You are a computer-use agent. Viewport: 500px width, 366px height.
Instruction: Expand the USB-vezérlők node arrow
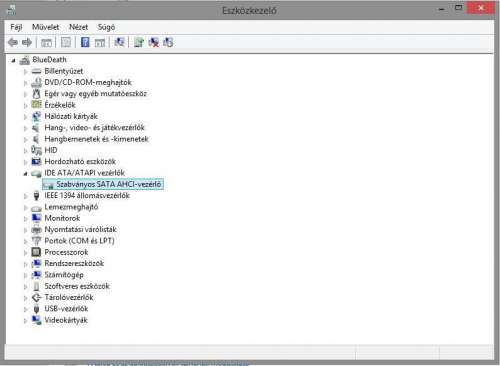[x=25, y=310]
